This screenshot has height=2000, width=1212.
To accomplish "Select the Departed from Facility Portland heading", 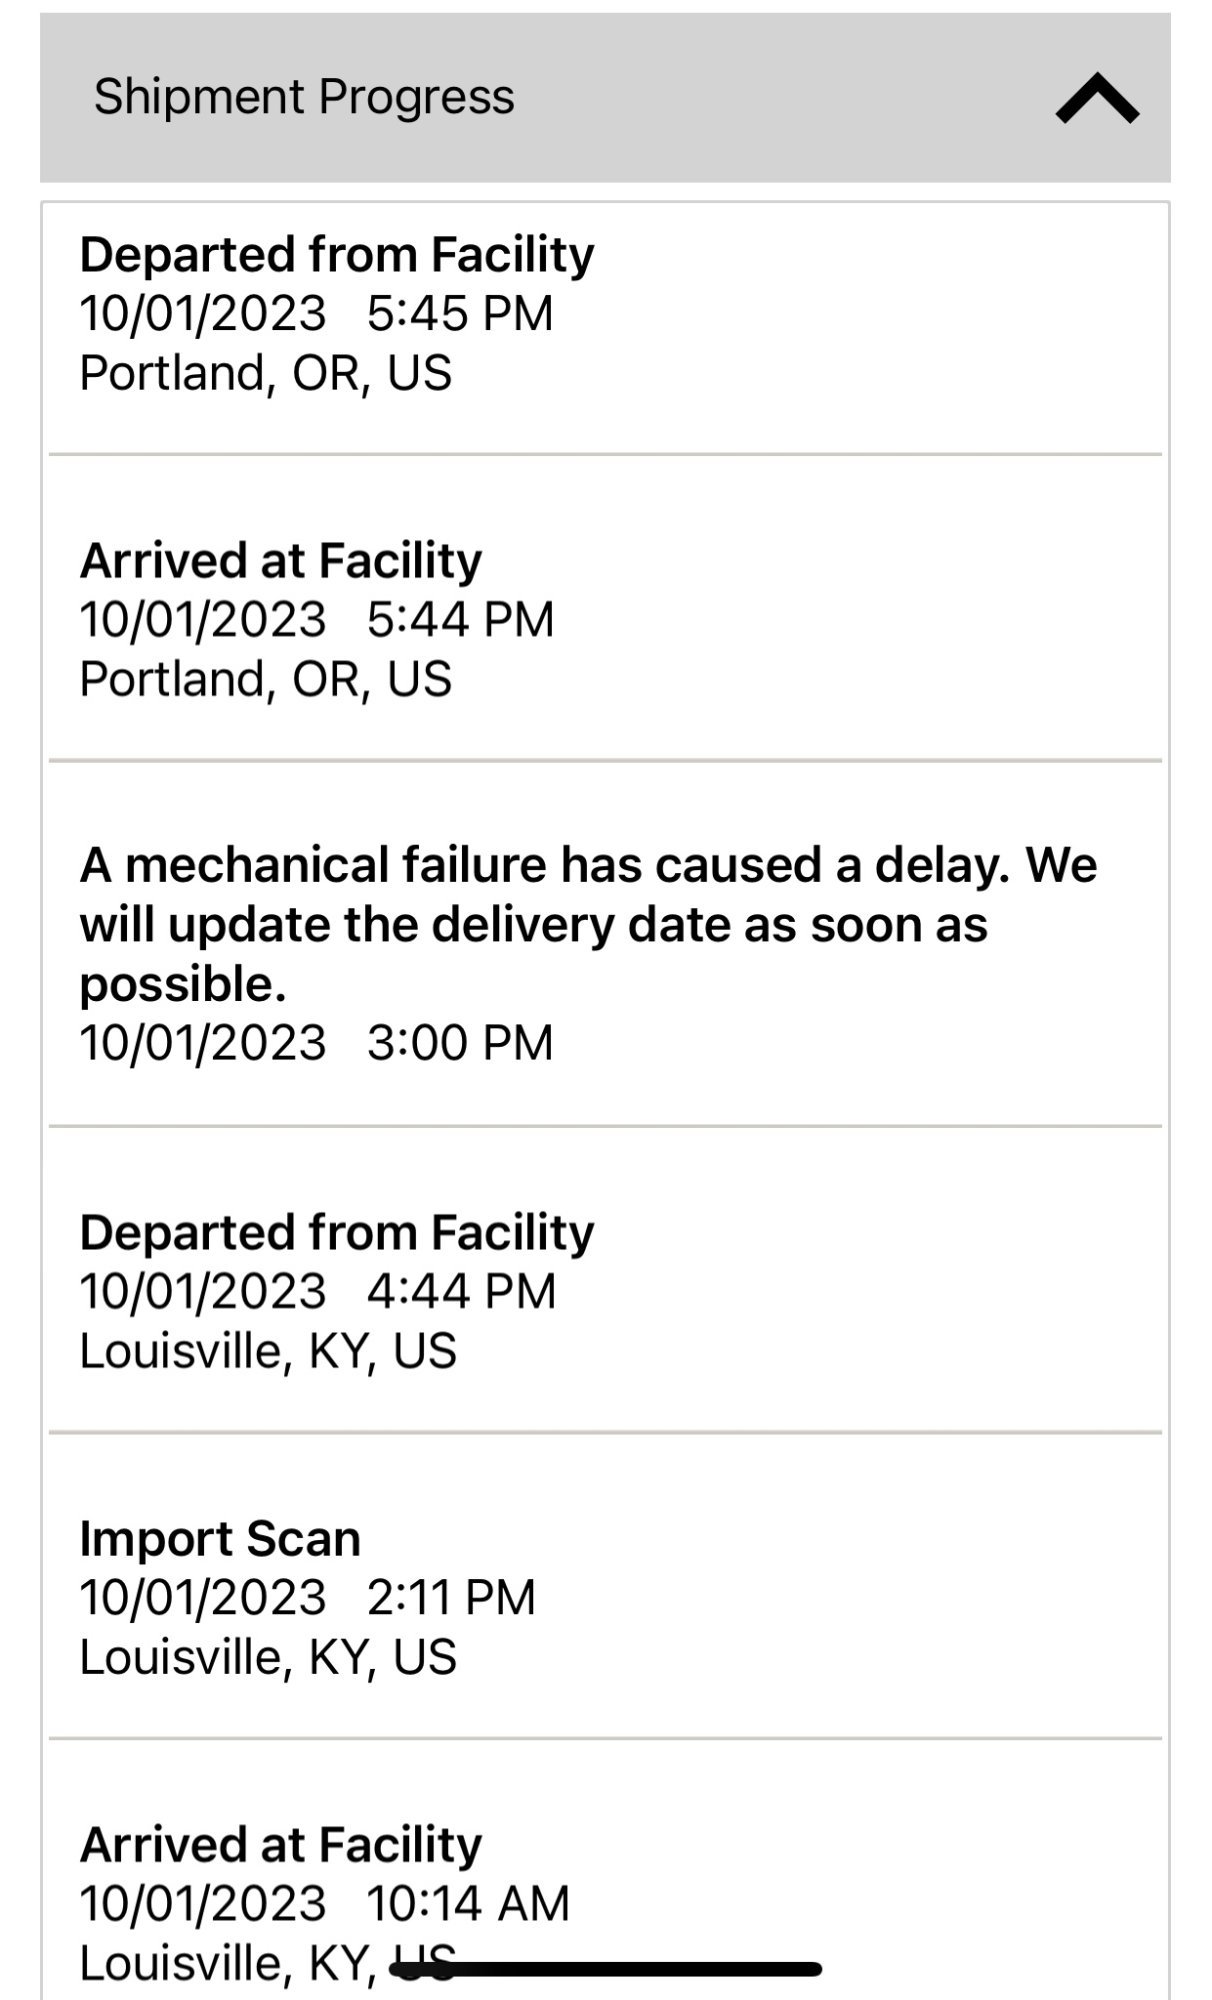I will 336,254.
